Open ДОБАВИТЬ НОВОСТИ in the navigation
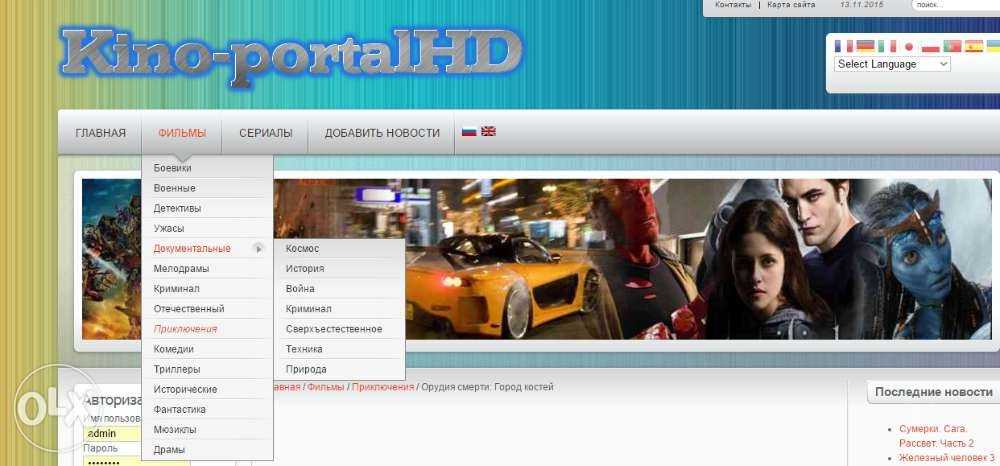The width and height of the screenshot is (1000, 466). 382,133
